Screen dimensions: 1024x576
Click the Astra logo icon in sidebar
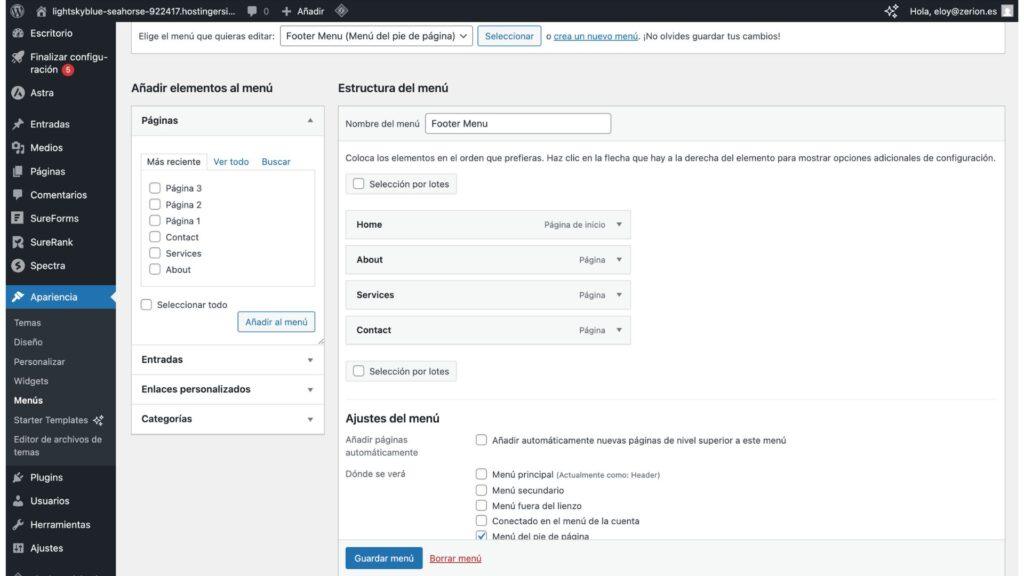(x=18, y=93)
